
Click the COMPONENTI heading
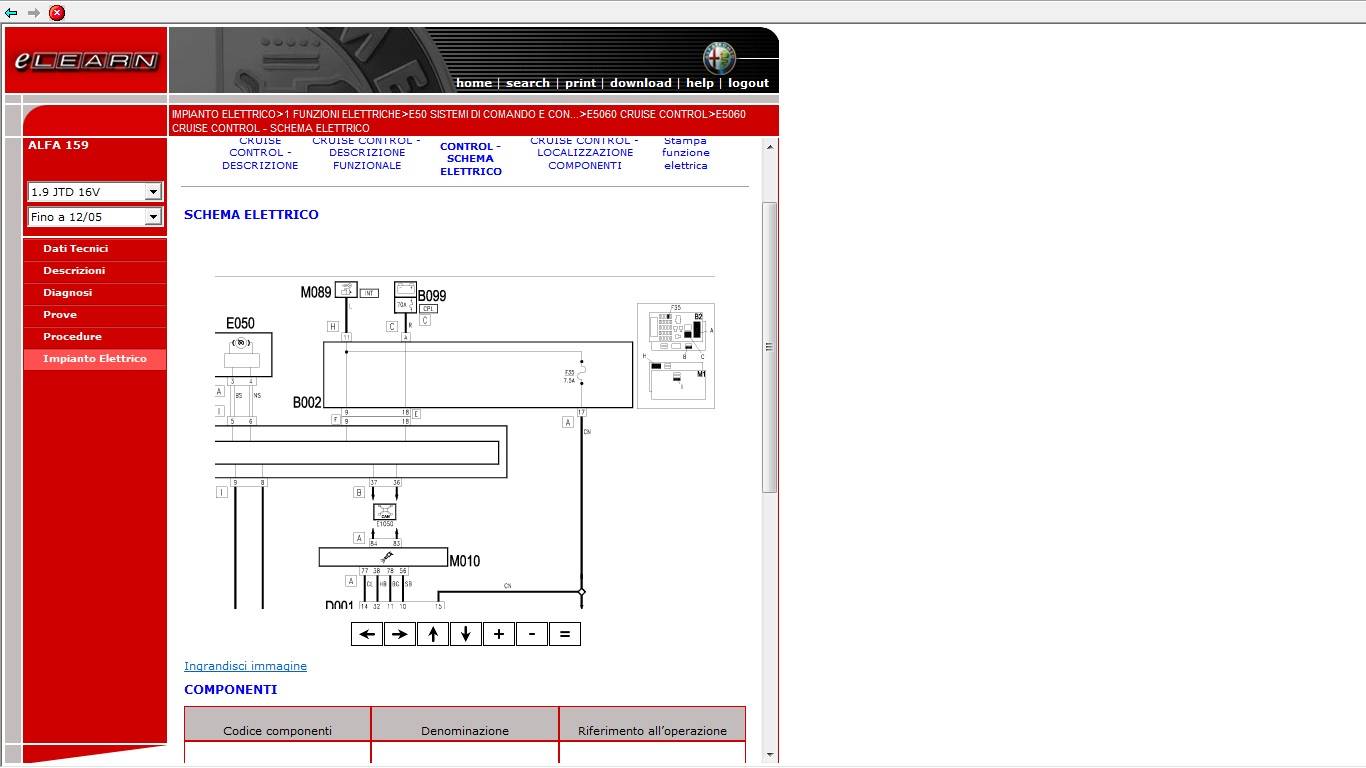[231, 690]
